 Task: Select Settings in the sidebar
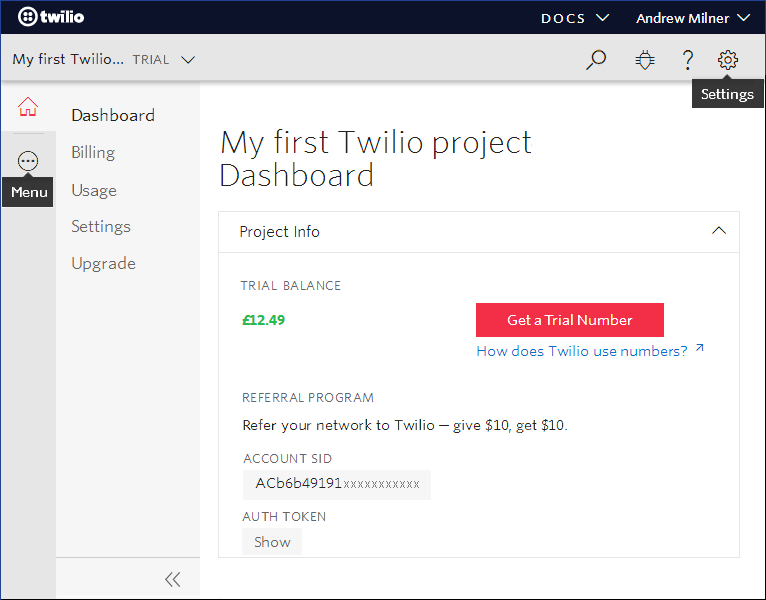pos(101,226)
